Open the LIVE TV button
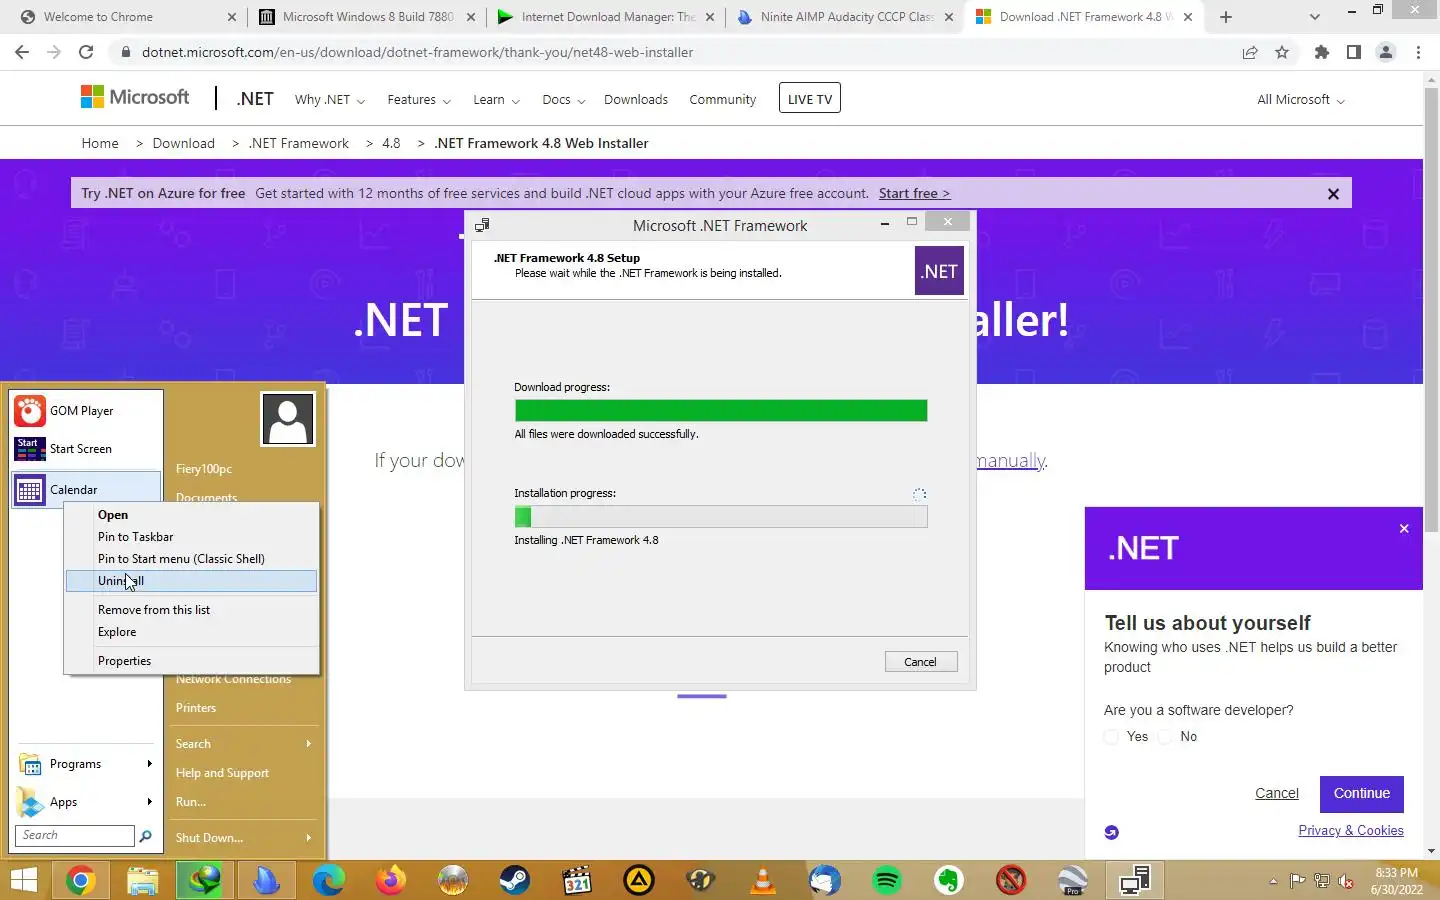The image size is (1440, 900). coord(809,99)
